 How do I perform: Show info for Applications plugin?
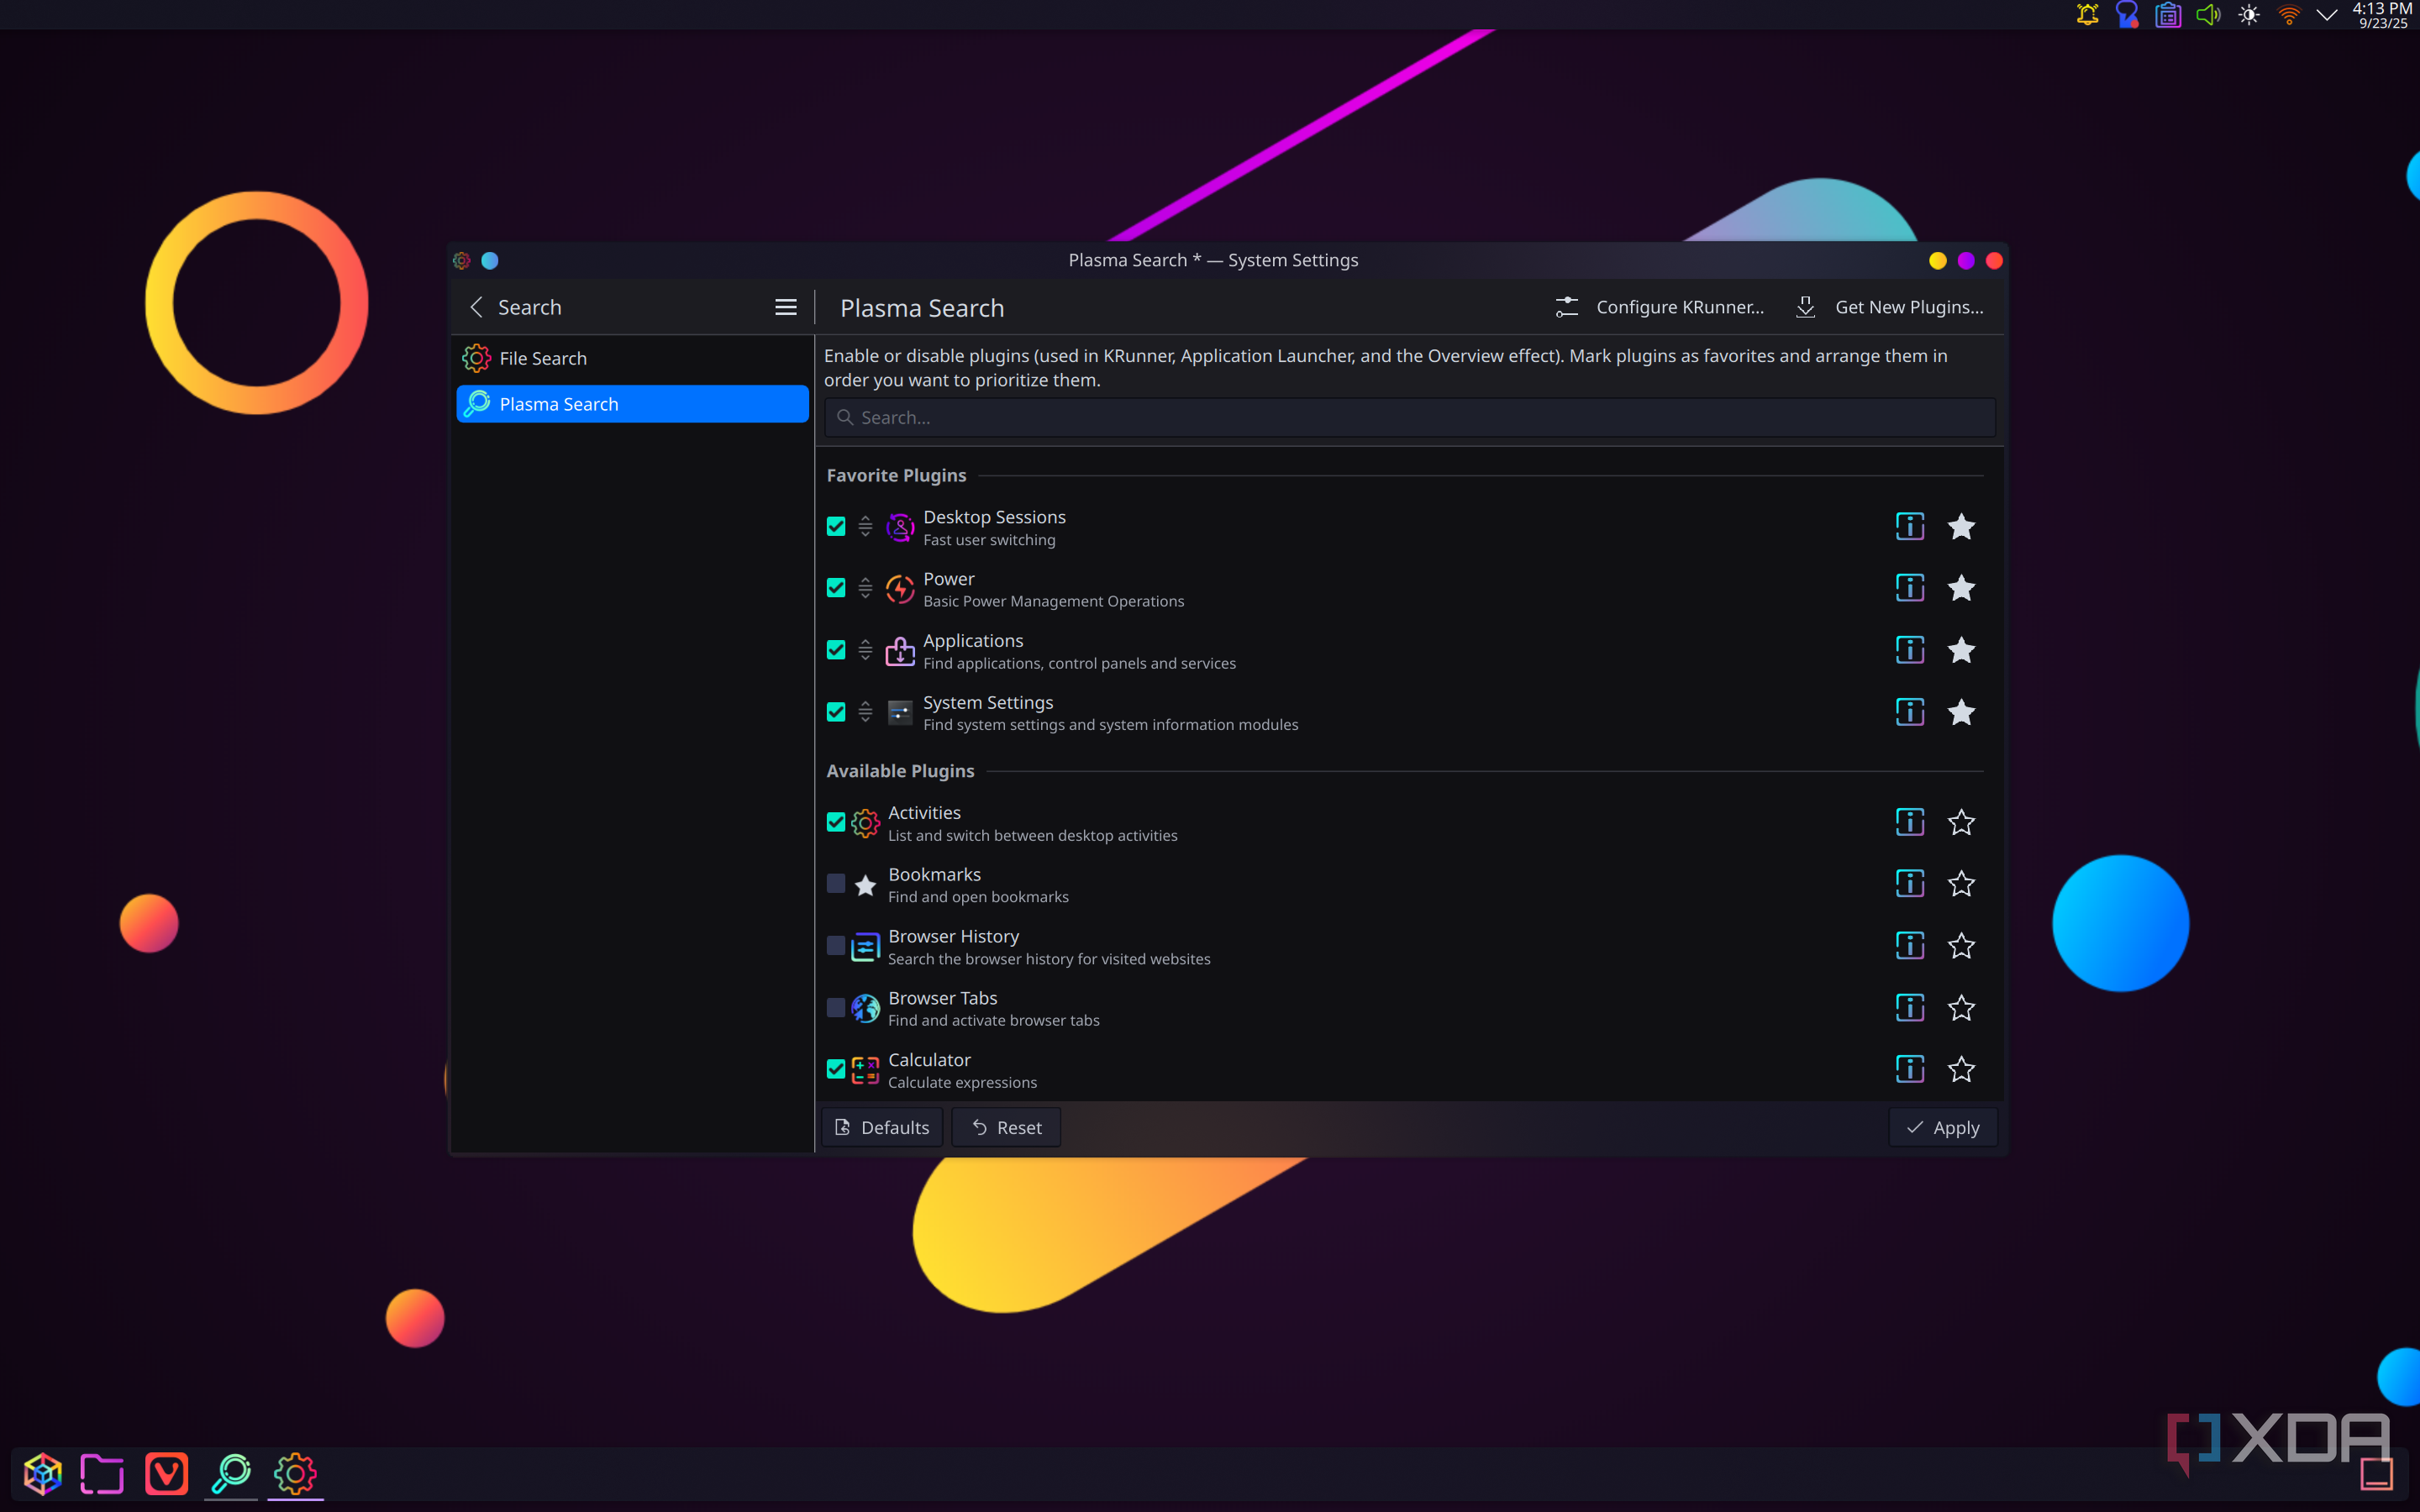pos(1909,650)
